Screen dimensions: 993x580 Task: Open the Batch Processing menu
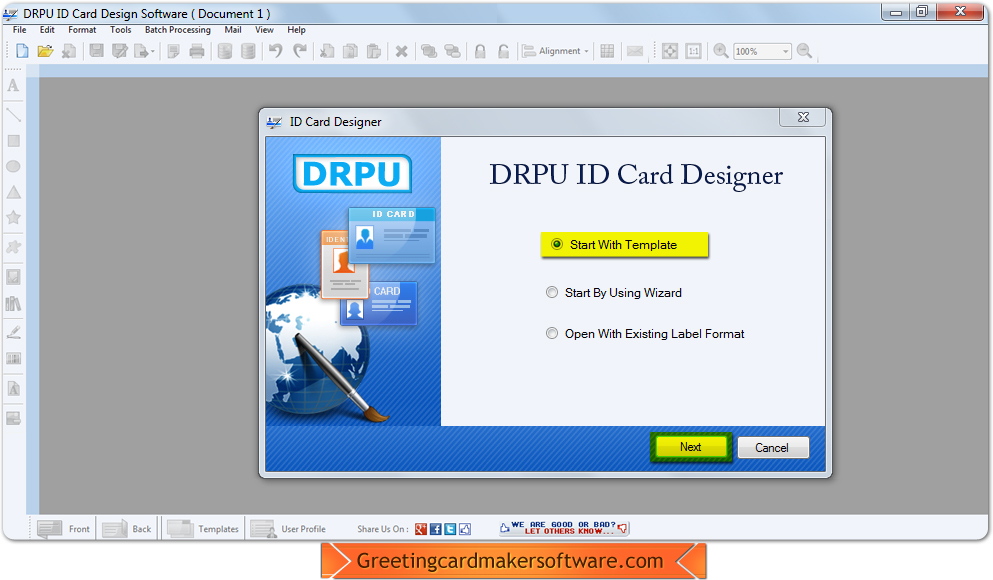(177, 30)
